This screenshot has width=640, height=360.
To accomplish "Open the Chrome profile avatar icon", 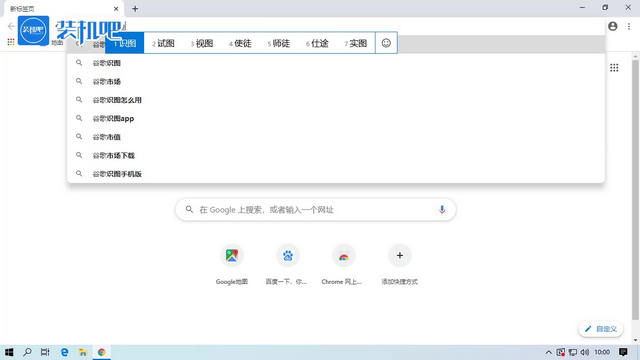I will (x=613, y=26).
